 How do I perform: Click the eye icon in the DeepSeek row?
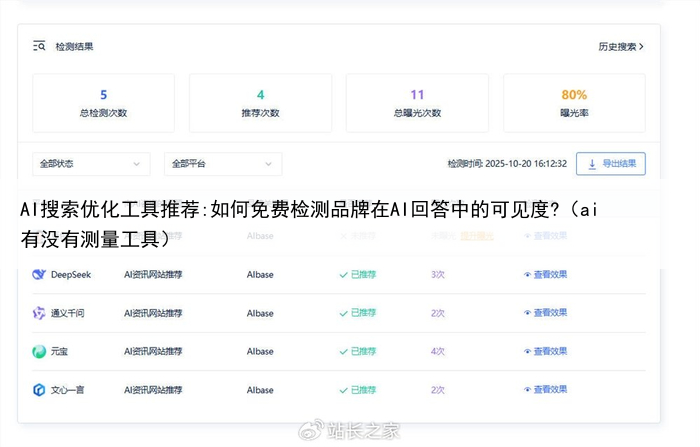click(x=527, y=274)
